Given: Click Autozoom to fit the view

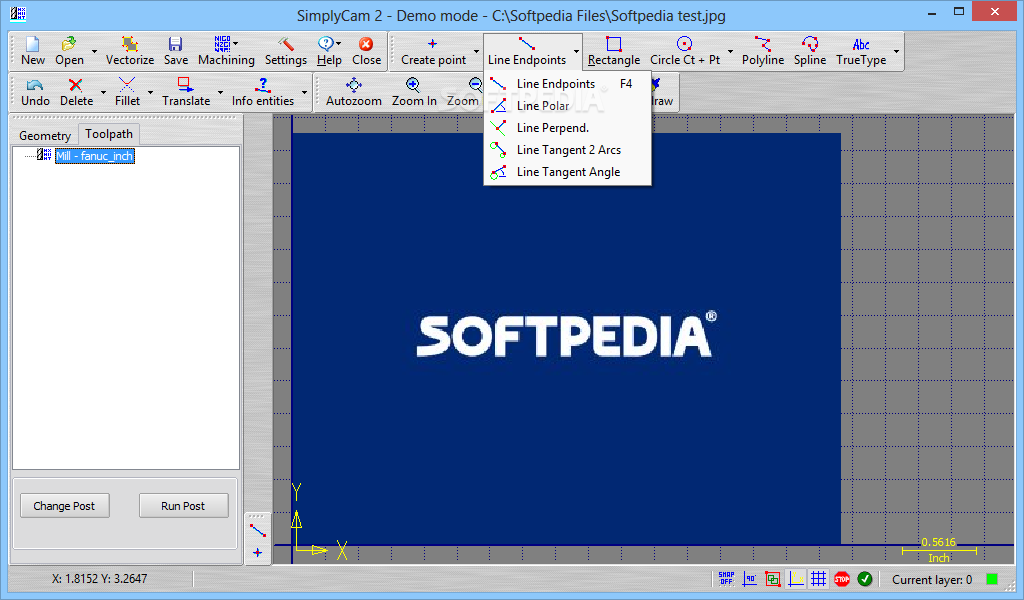Looking at the screenshot, I should tap(353, 92).
